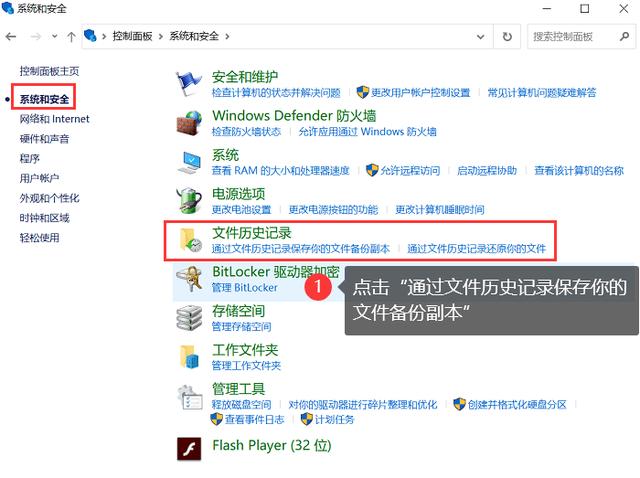640x478 pixels.
Task: Open 轻松使用 category in sidebar
Action: pyautogui.click(x=40, y=238)
